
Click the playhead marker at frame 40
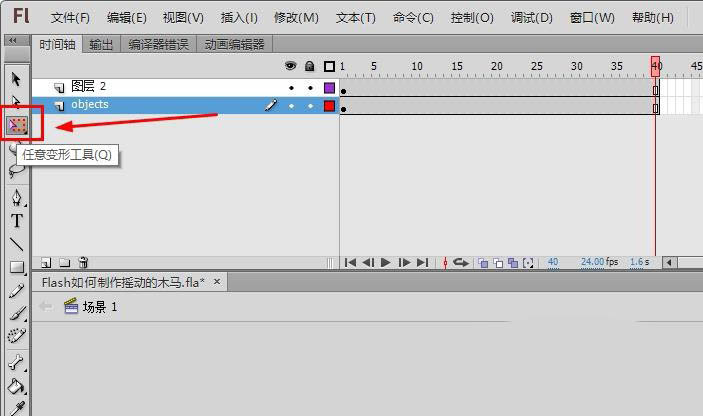coord(655,66)
